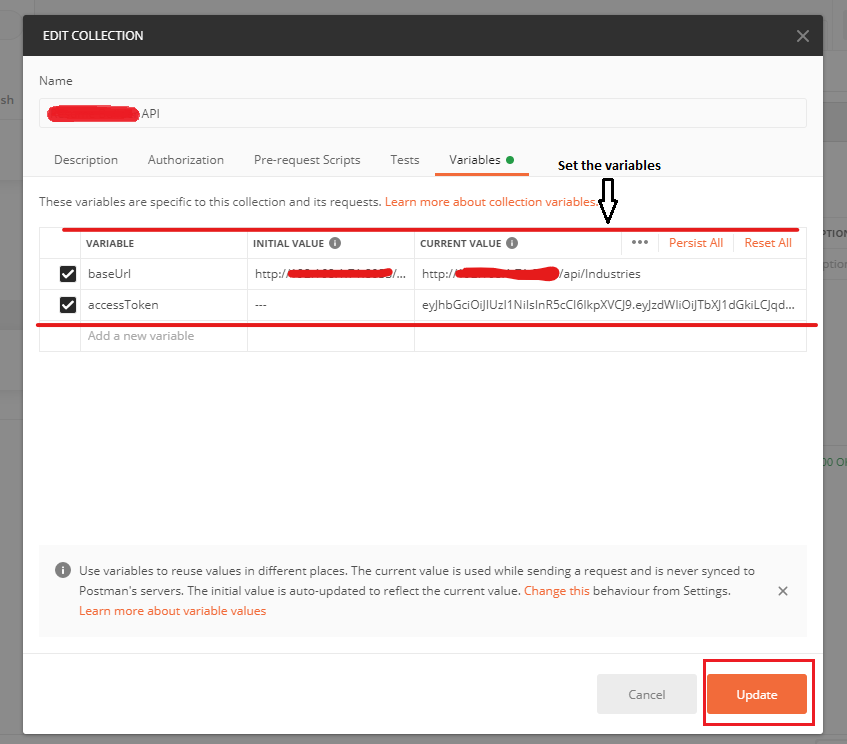The height and width of the screenshot is (744, 847).
Task: Click the Cancel button
Action: point(646,694)
